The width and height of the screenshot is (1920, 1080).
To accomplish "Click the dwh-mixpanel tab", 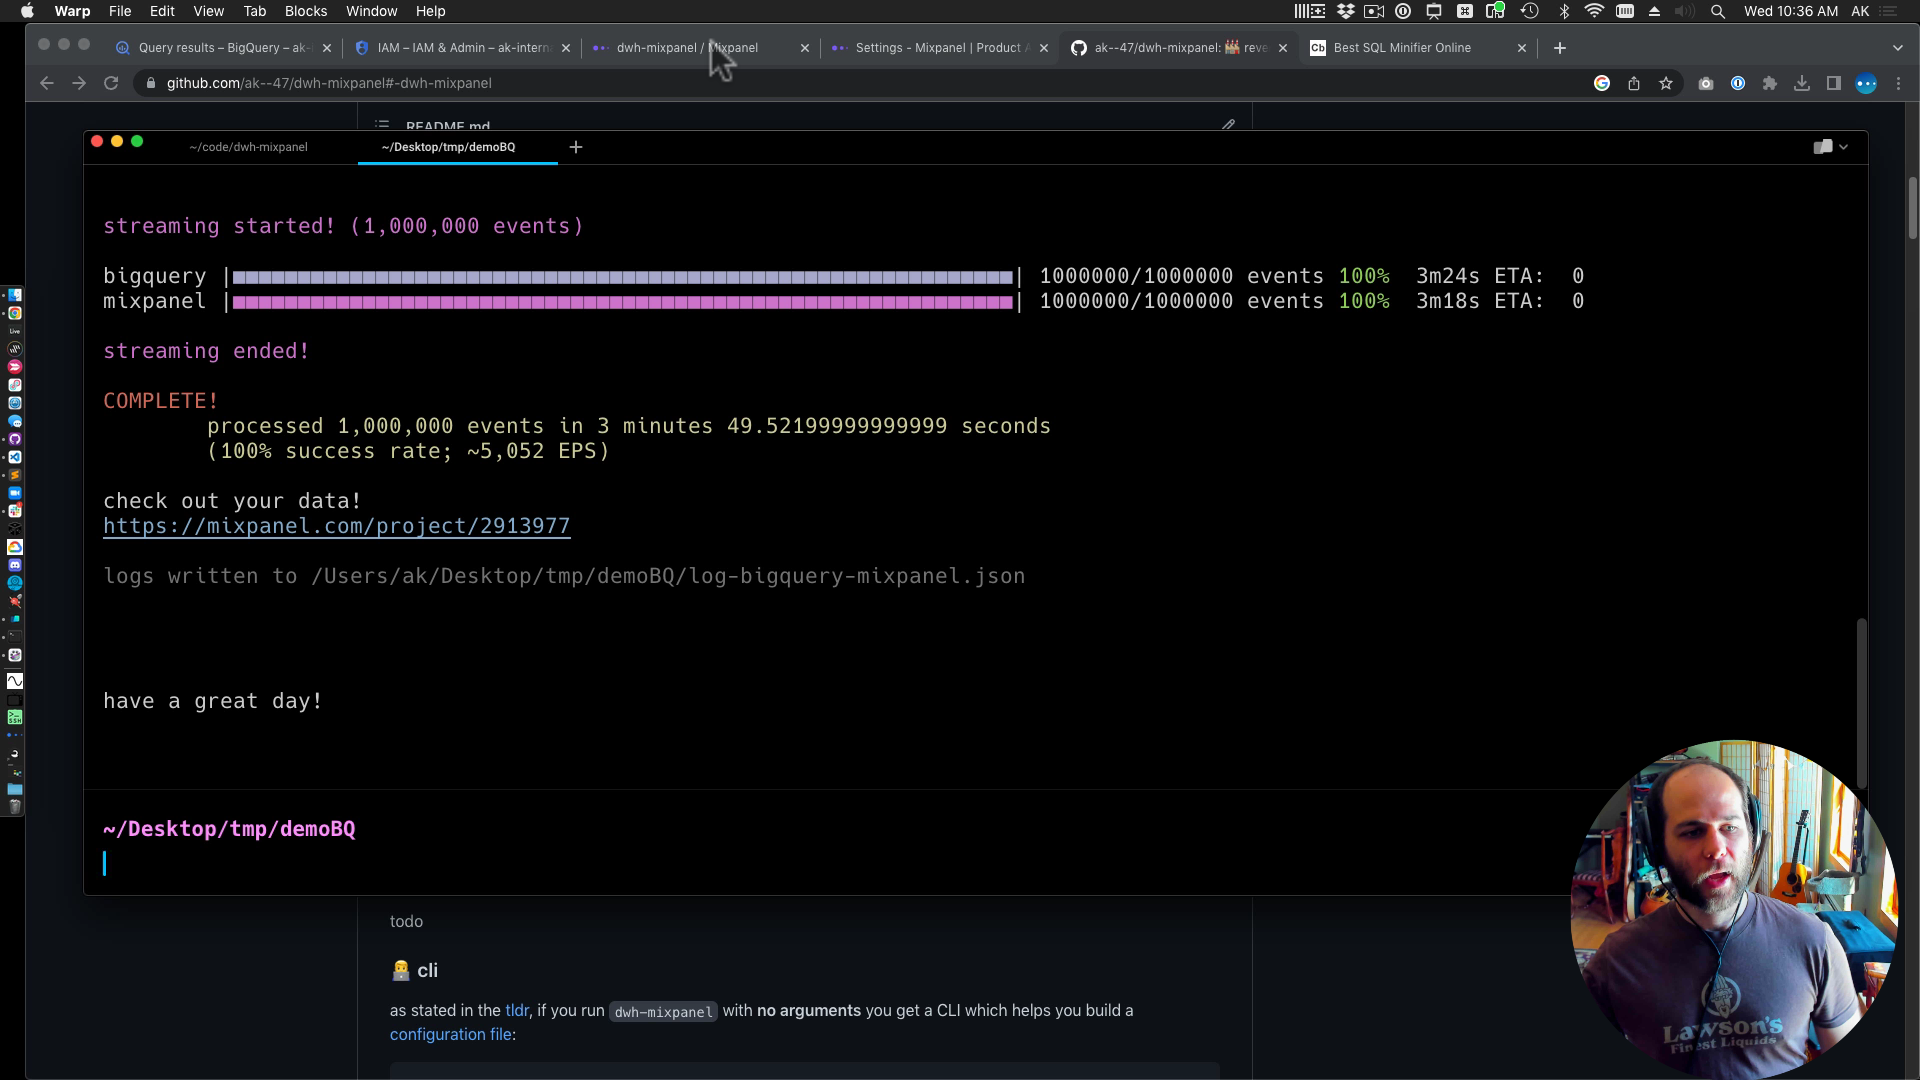I will [x=686, y=47].
